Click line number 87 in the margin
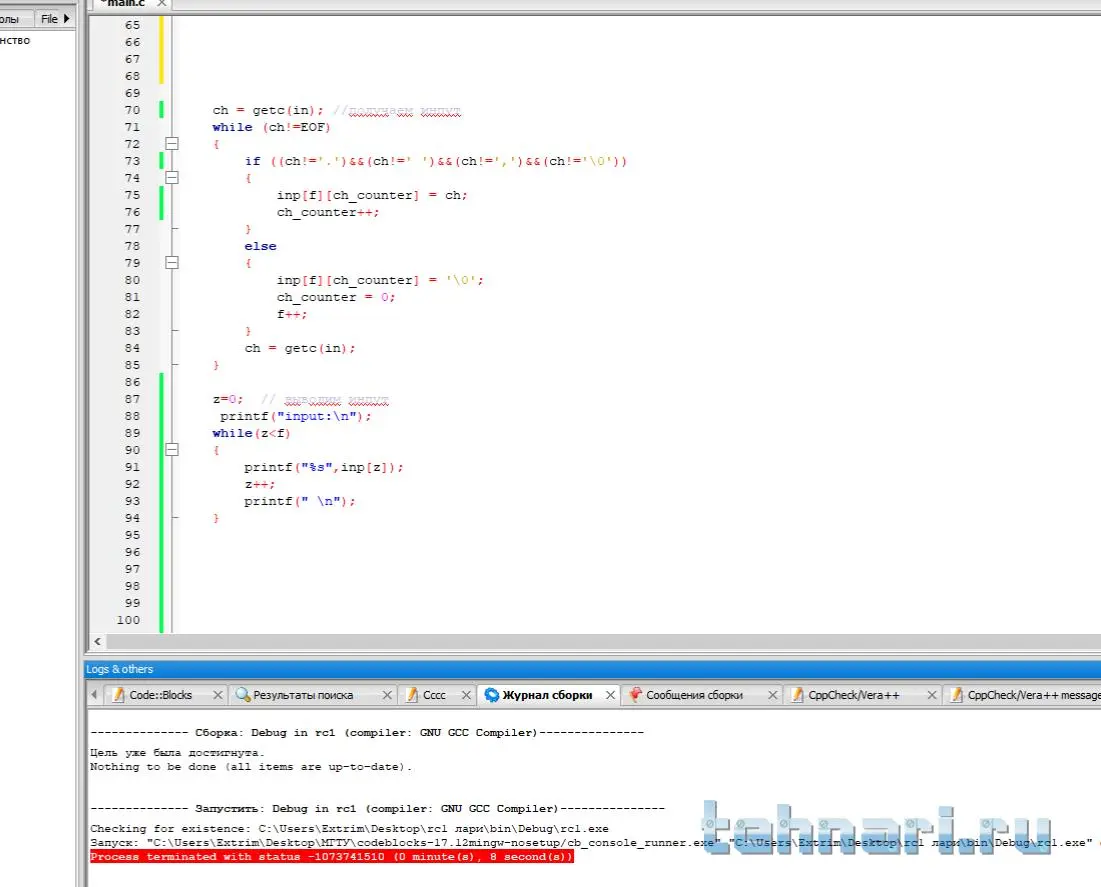 132,399
